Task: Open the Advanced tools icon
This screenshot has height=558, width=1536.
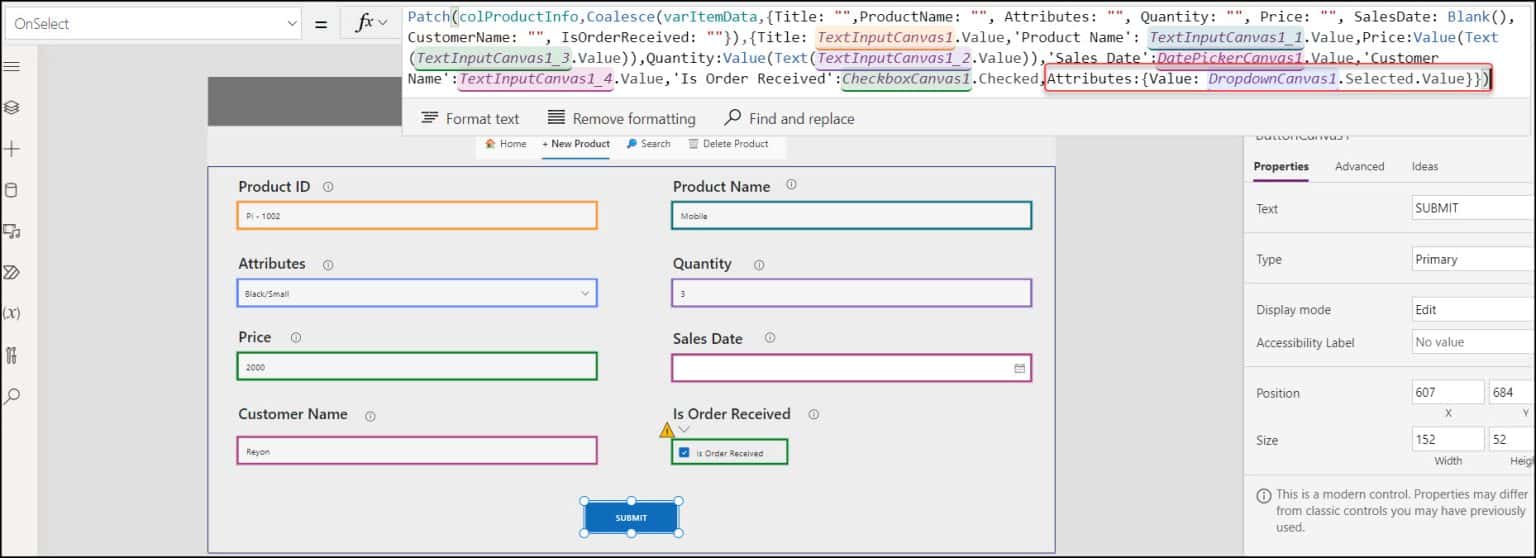Action: [x=12, y=355]
